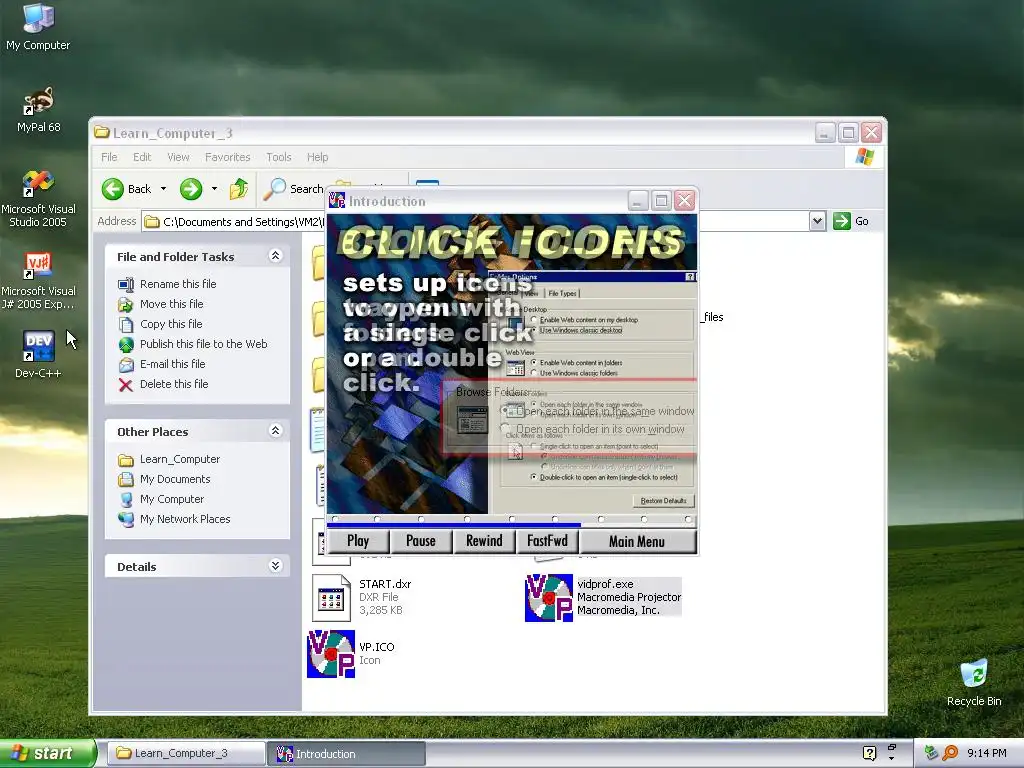
Task: Click Publish this file to the Web
Action: [x=203, y=344]
